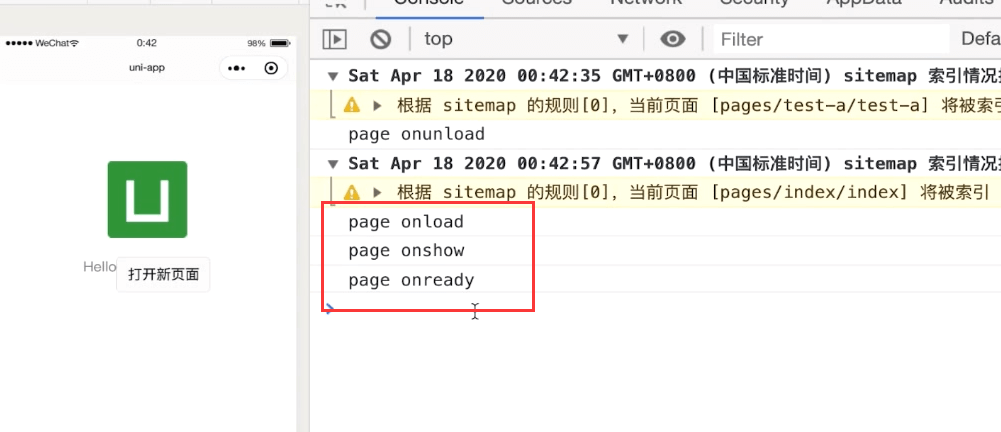
Task: Collapse the 00:42:35 sitemap log group
Action: (332, 77)
